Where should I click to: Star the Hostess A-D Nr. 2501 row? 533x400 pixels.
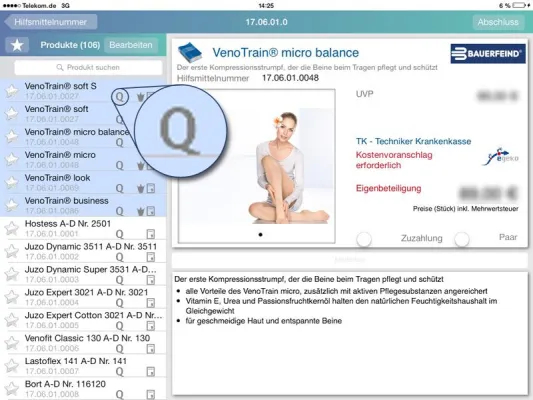[x=12, y=228]
